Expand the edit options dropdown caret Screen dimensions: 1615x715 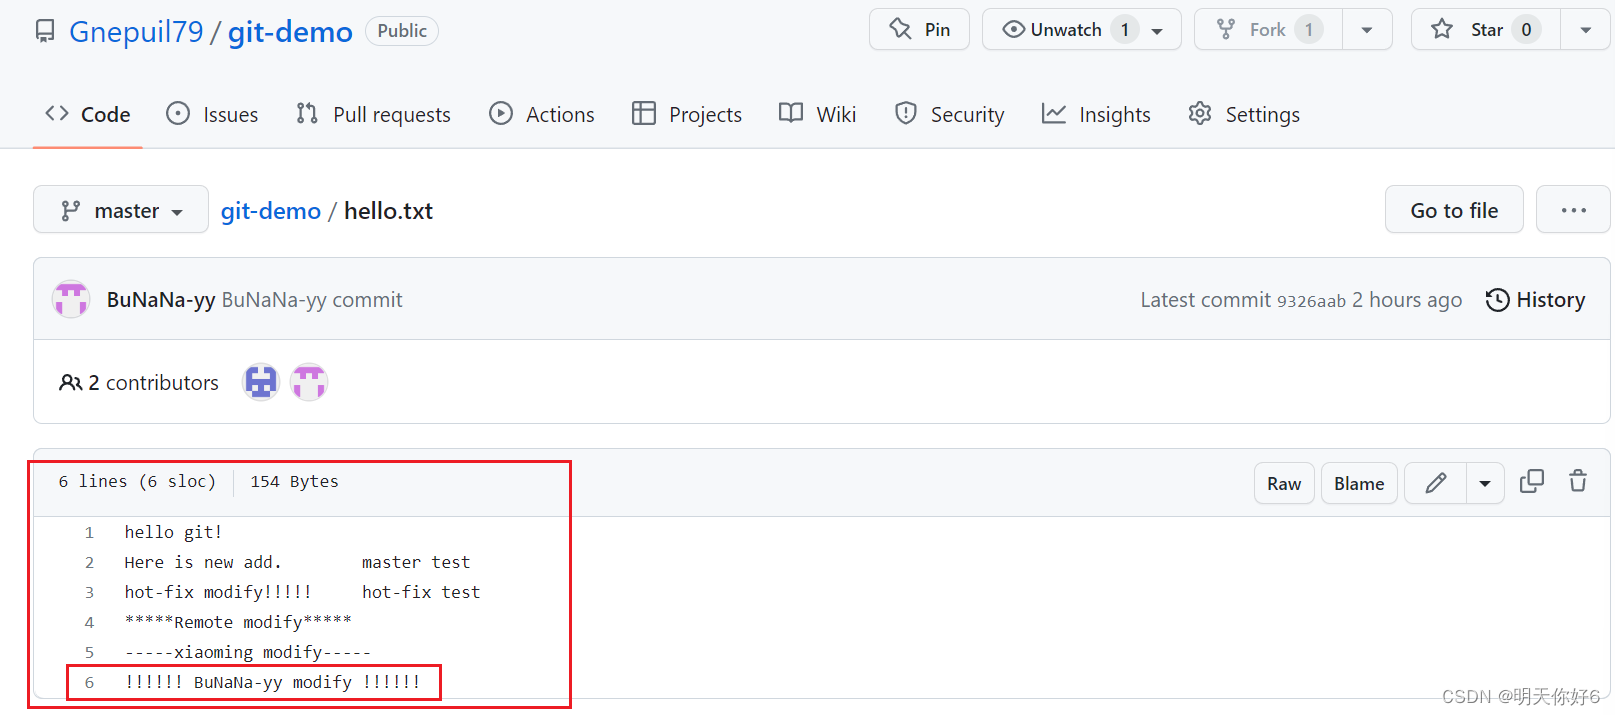[x=1485, y=483]
